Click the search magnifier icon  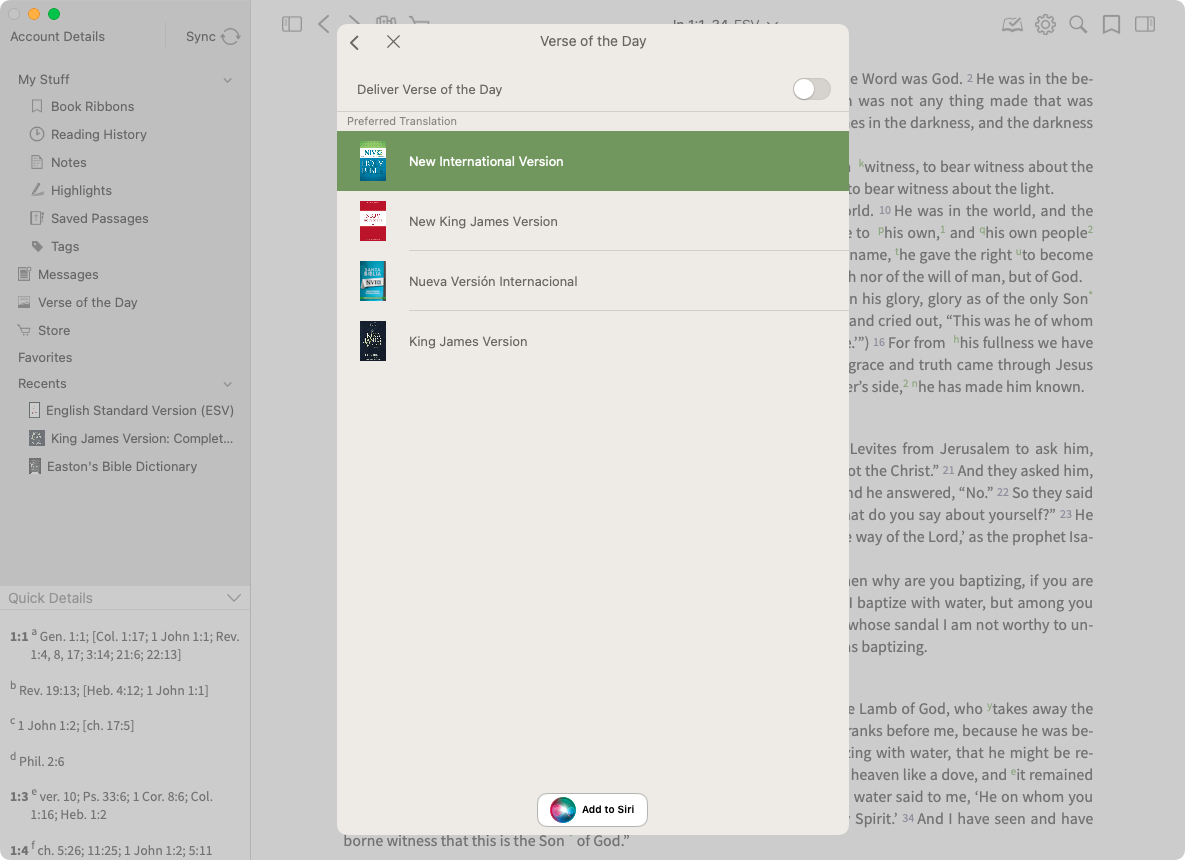(x=1078, y=24)
